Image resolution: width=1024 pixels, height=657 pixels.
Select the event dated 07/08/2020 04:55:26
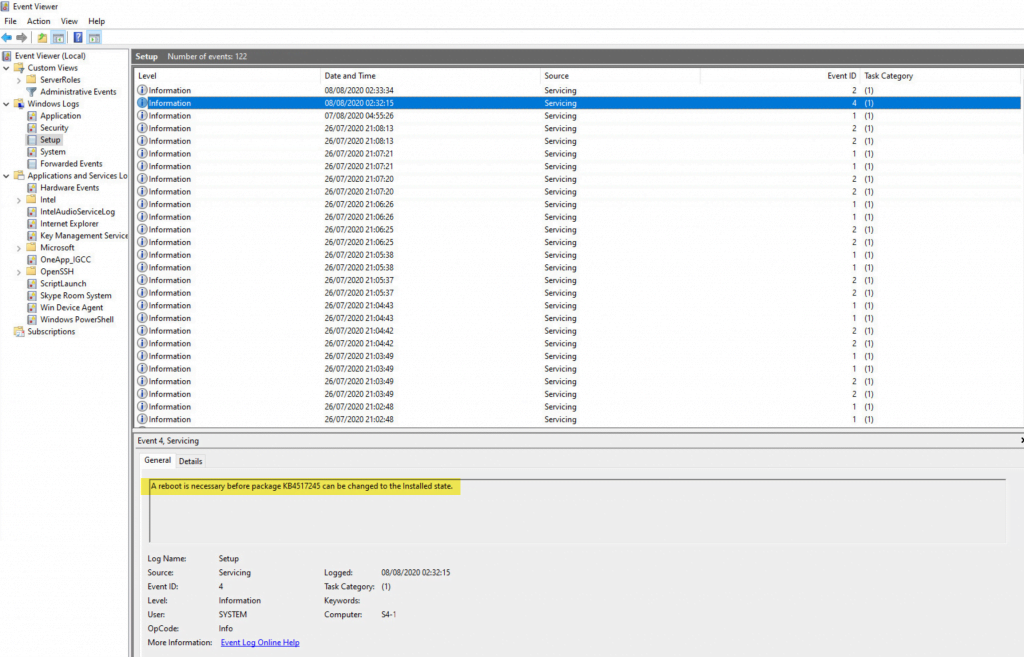point(578,116)
